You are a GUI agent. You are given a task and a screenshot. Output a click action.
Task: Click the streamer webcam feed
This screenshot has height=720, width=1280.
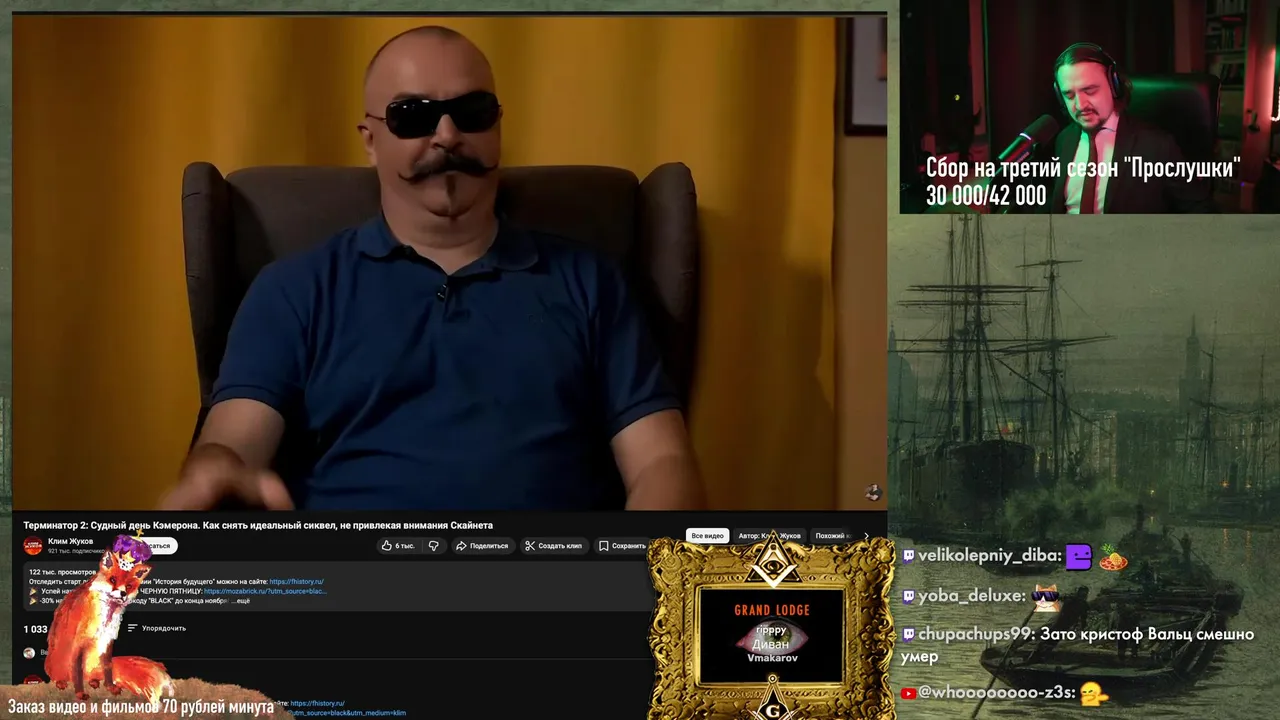[x=1089, y=107]
